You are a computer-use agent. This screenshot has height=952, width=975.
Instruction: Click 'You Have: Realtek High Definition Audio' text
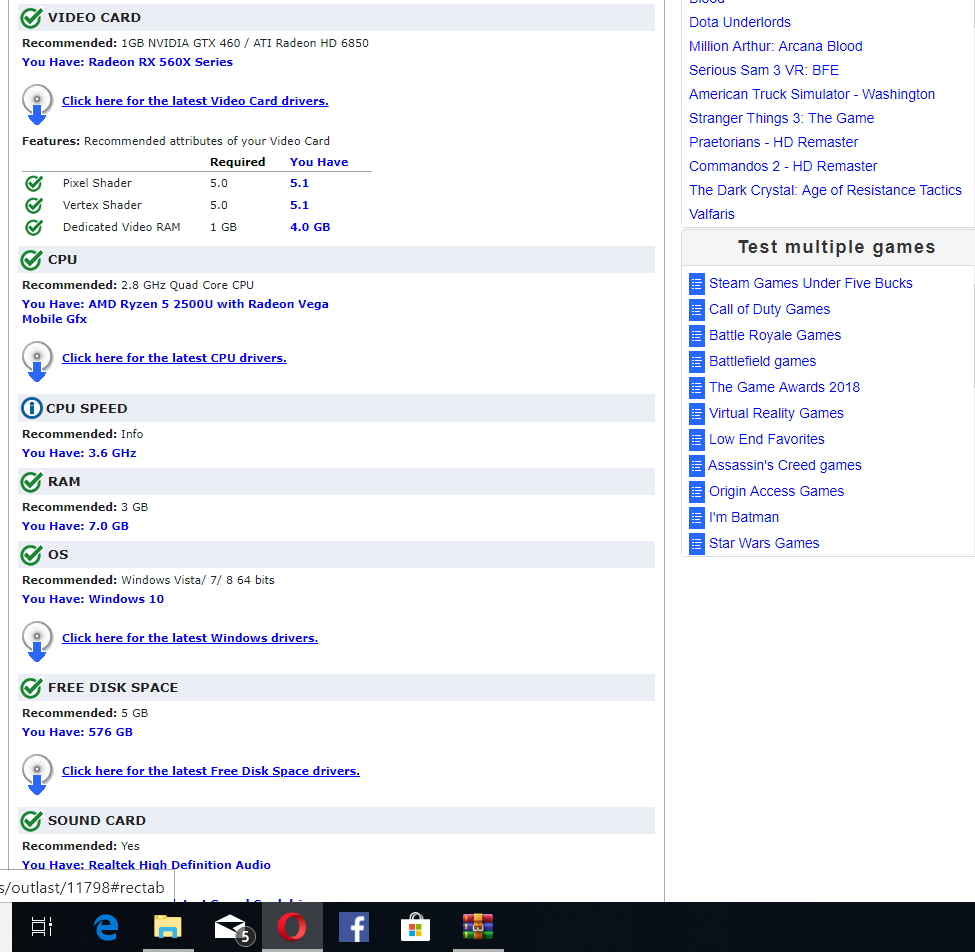pos(146,865)
